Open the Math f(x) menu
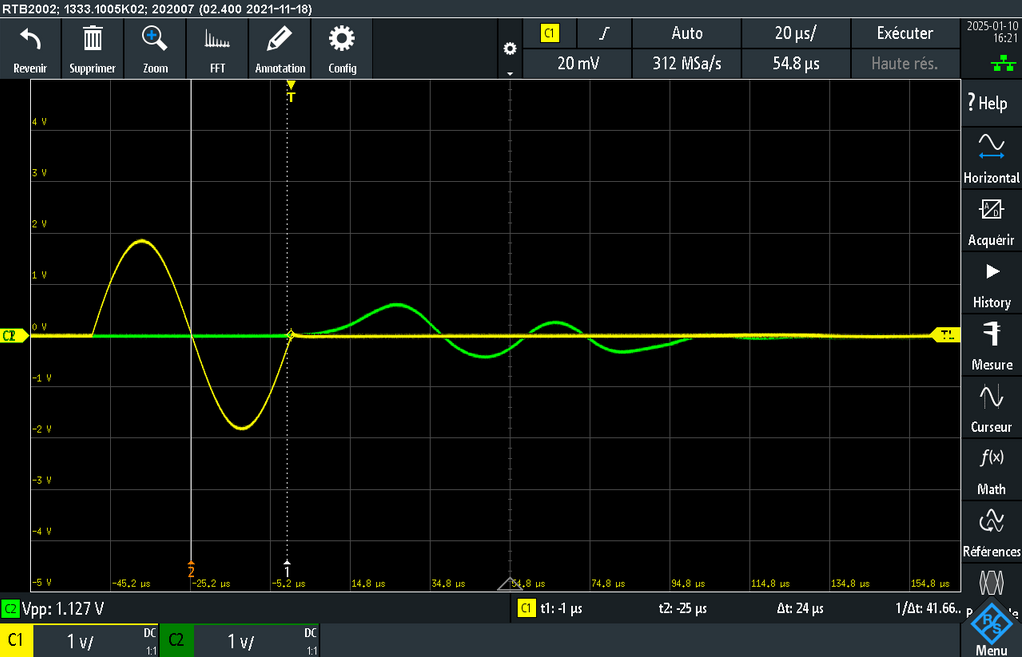 991,470
